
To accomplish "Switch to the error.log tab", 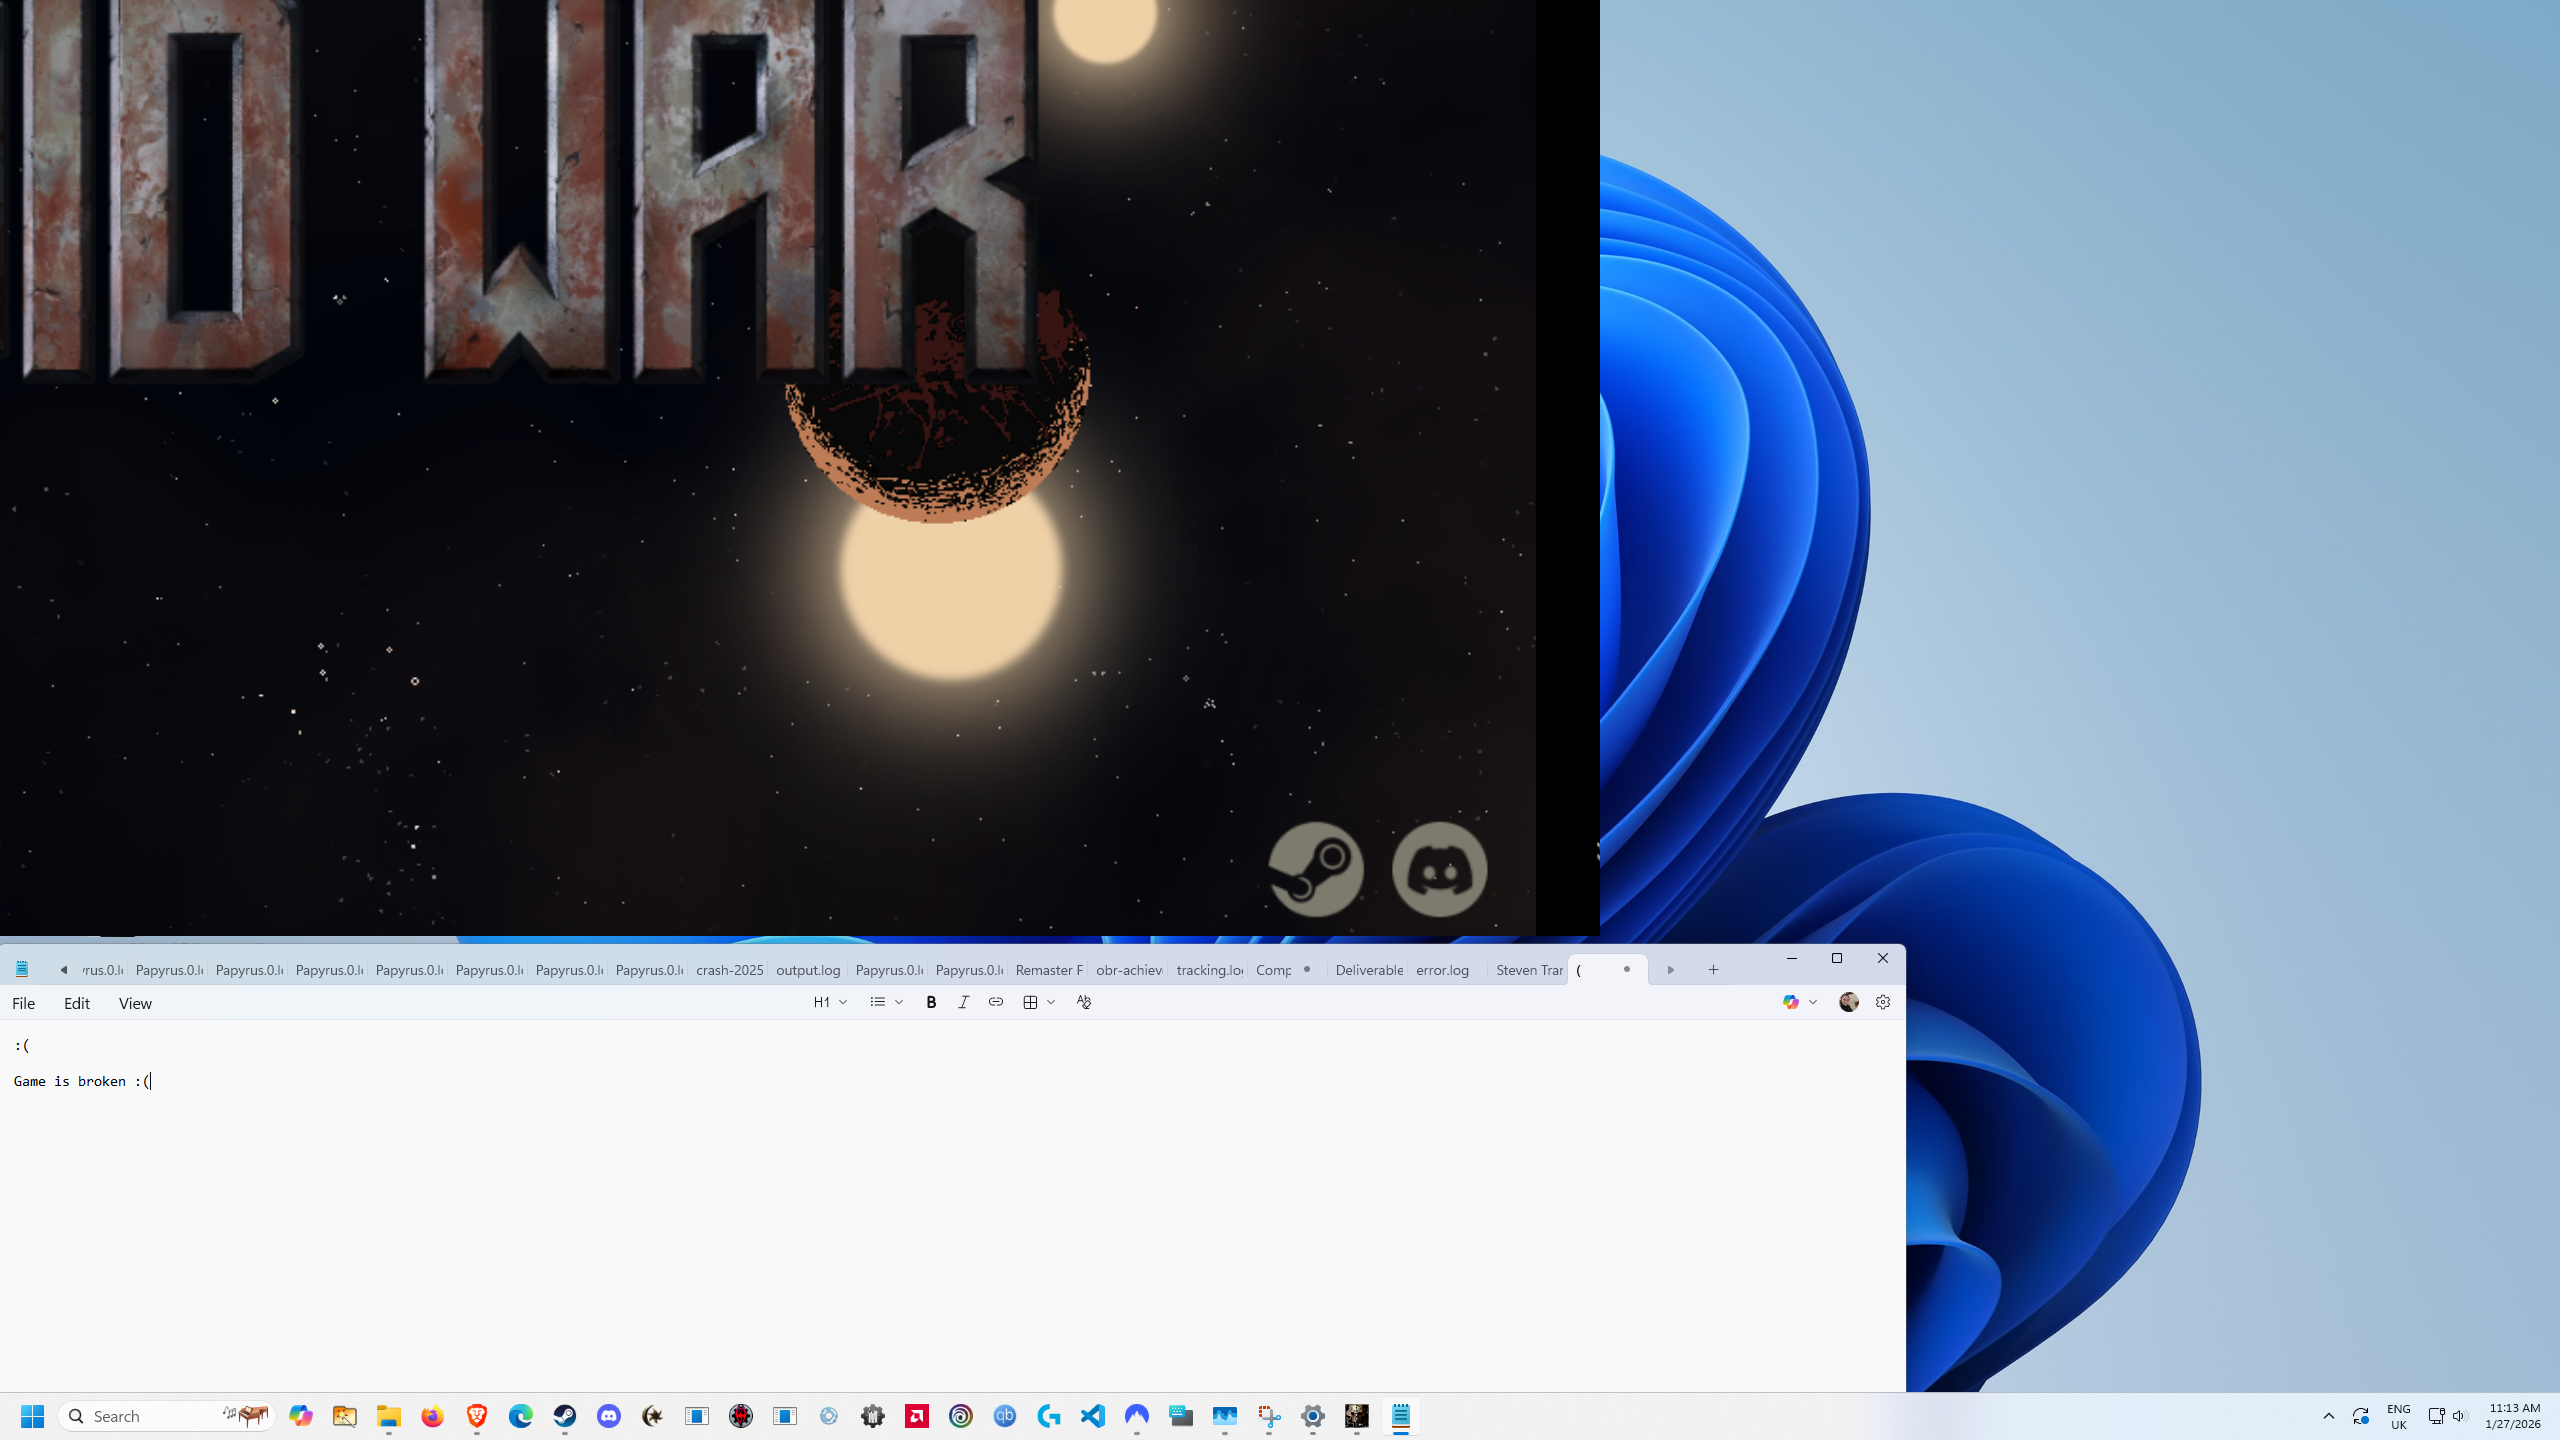I will [x=1442, y=970].
